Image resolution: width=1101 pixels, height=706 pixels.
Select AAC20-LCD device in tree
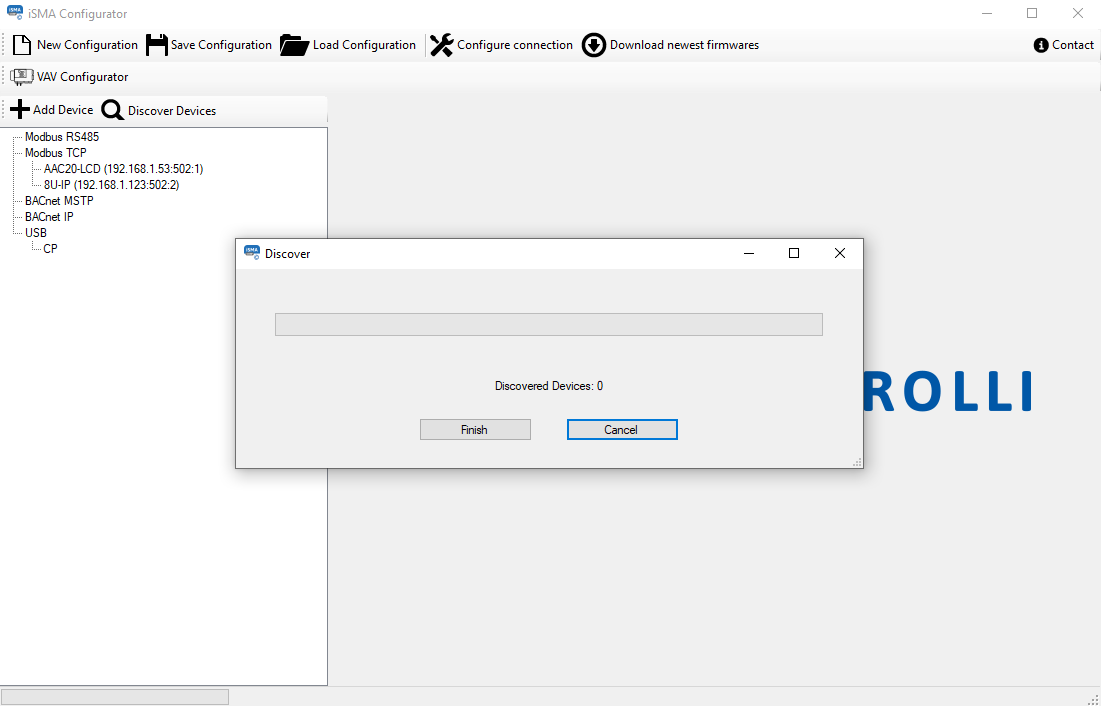(123, 169)
